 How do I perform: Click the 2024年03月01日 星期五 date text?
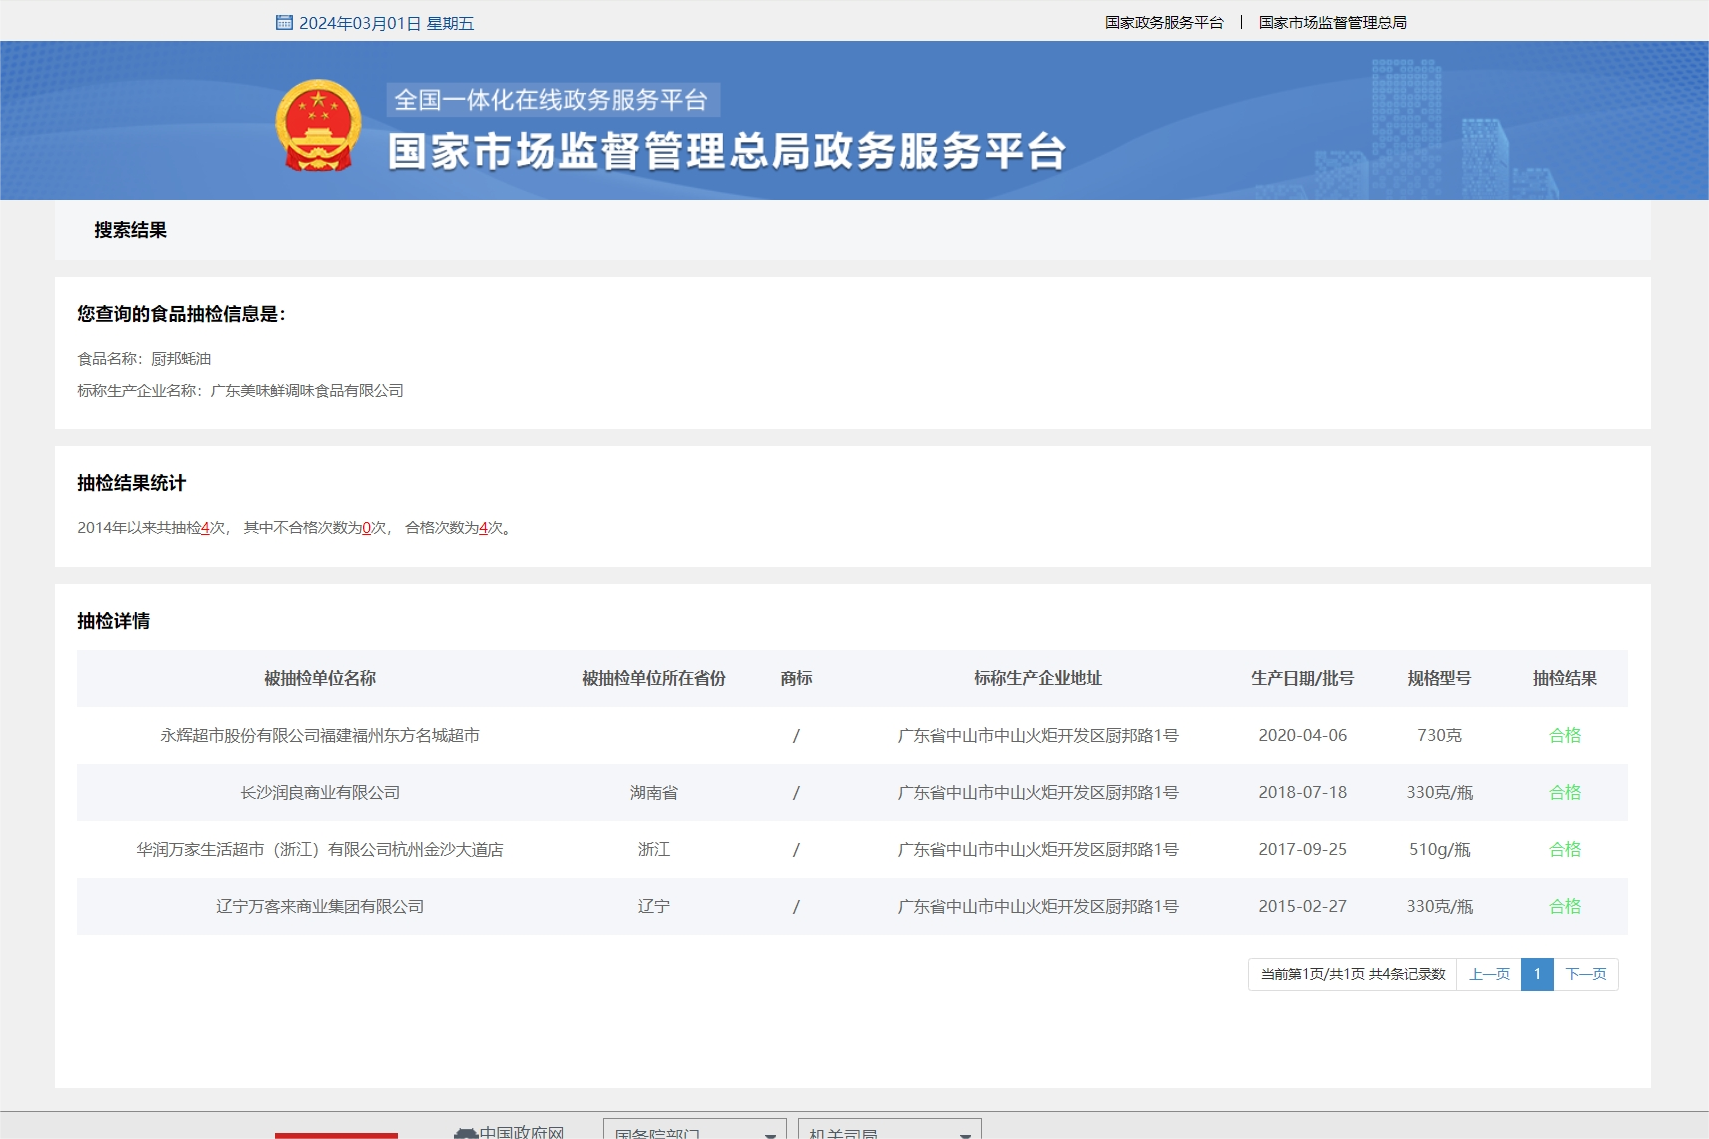click(x=386, y=22)
